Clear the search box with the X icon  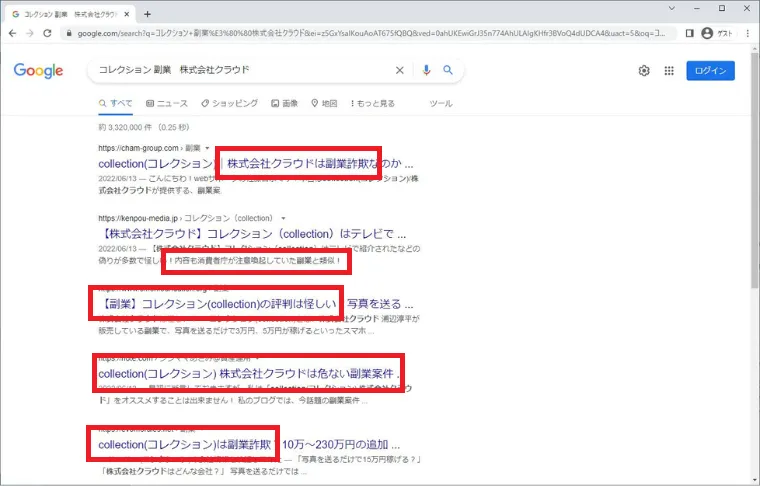tap(399, 70)
